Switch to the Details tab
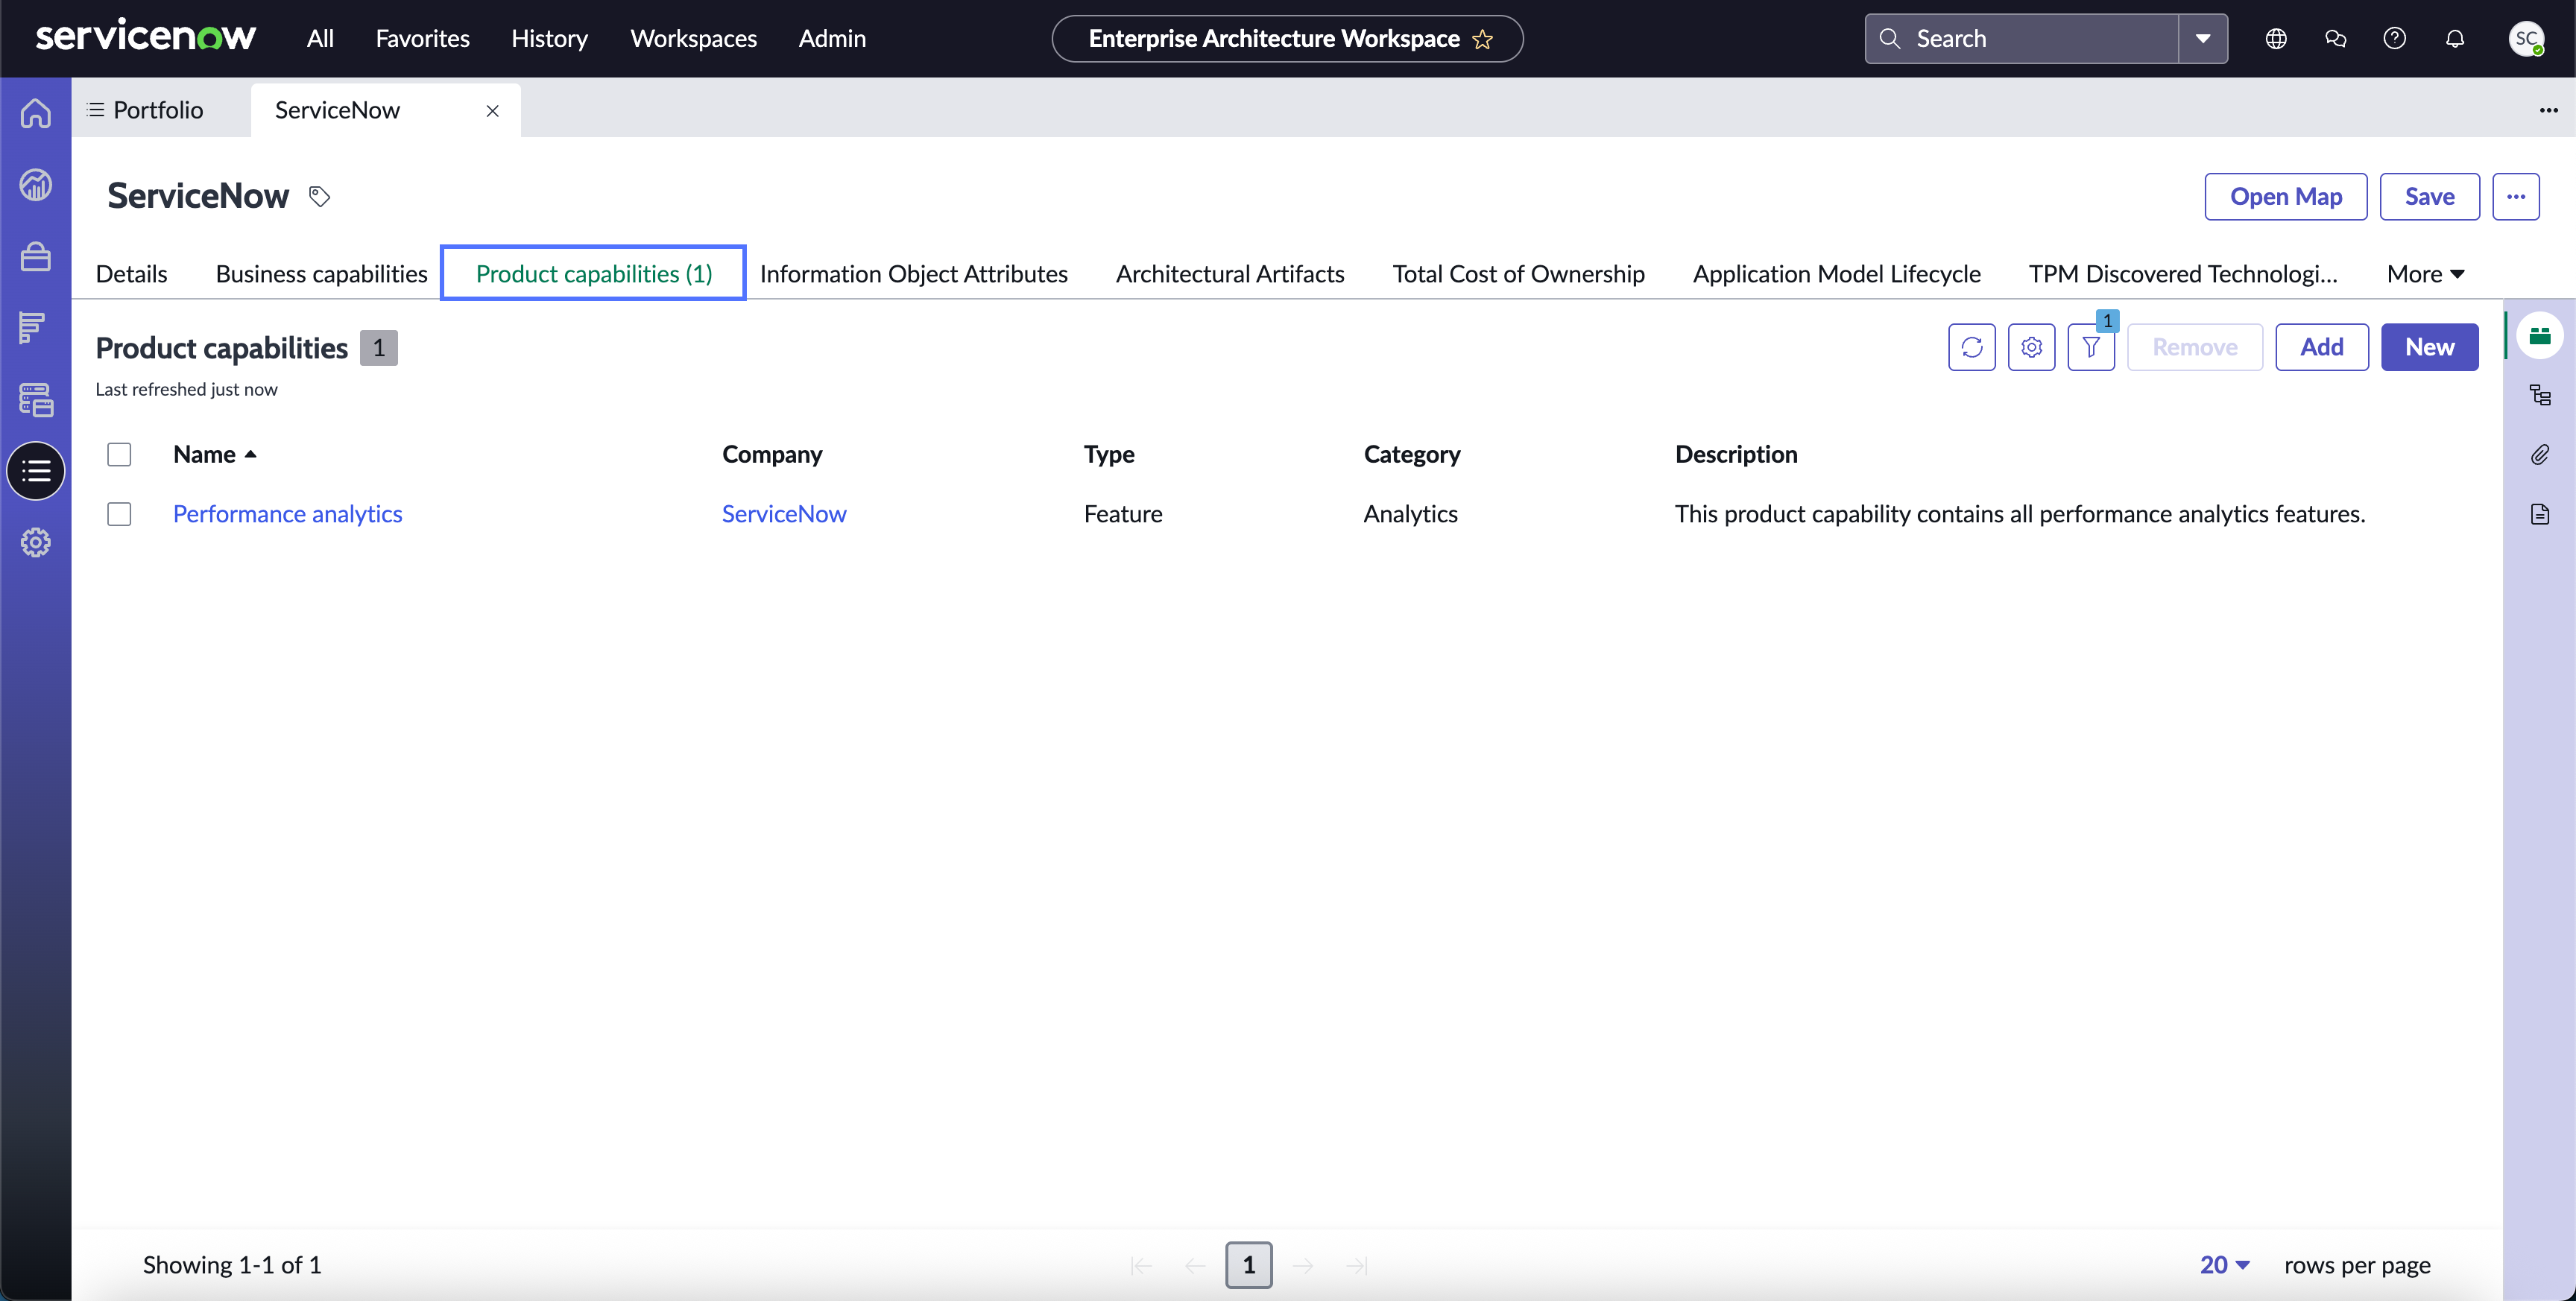Viewport: 2576px width, 1301px height. 131,274
